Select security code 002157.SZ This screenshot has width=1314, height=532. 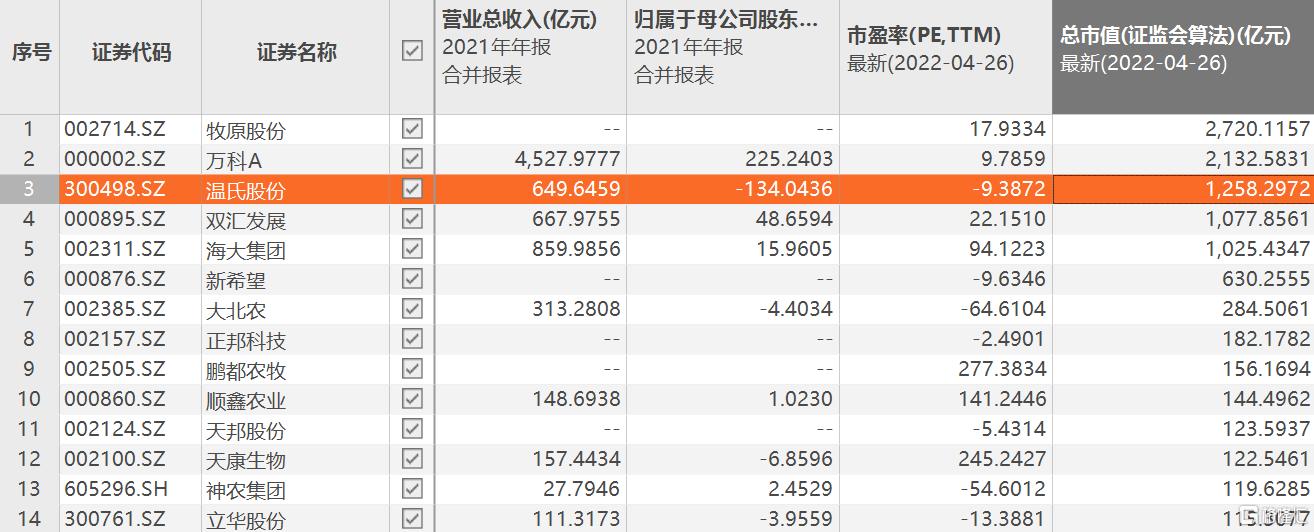coord(115,339)
